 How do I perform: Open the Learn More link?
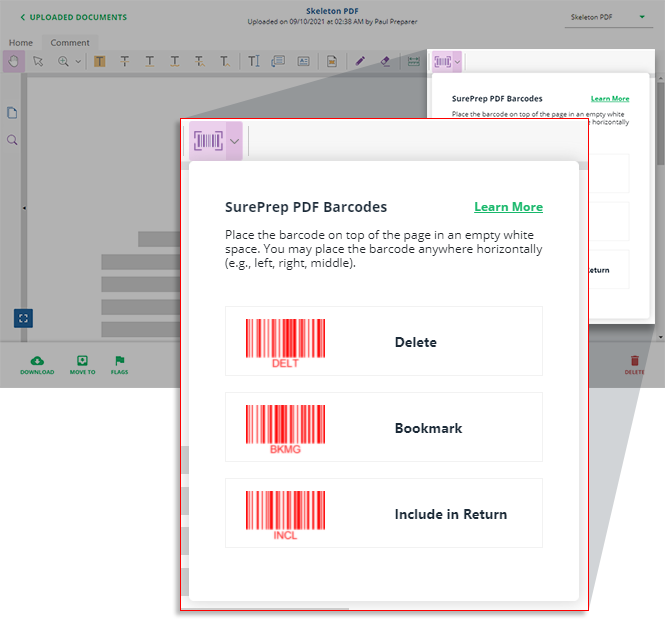tap(508, 207)
